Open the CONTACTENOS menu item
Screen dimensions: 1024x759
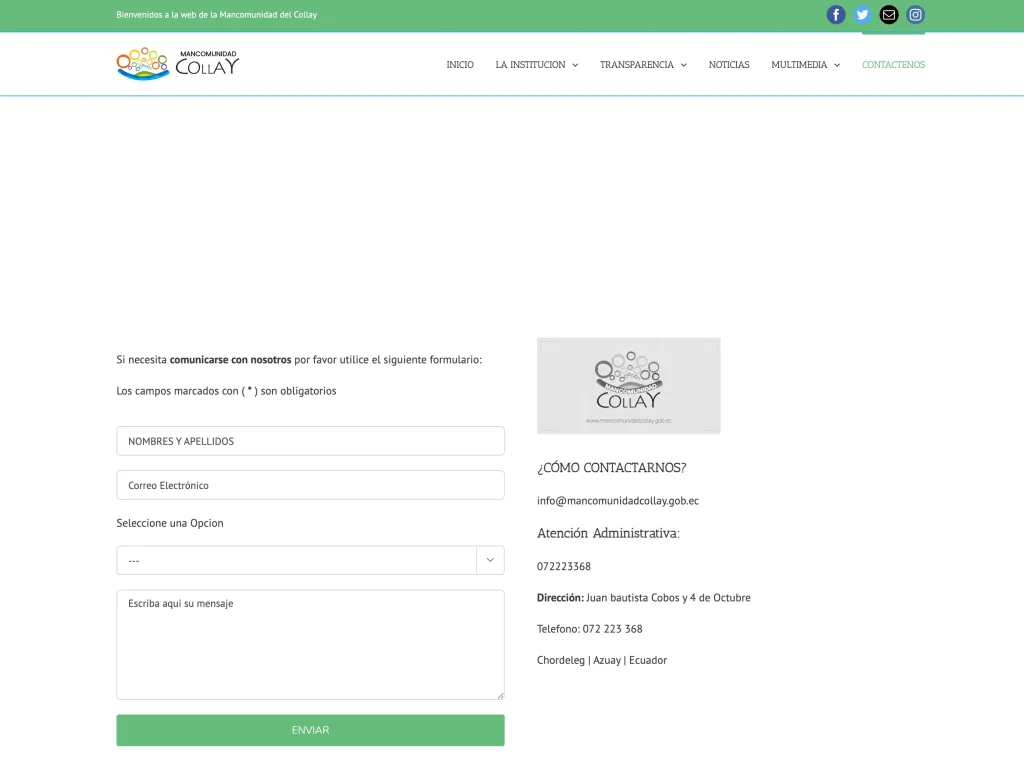click(893, 64)
